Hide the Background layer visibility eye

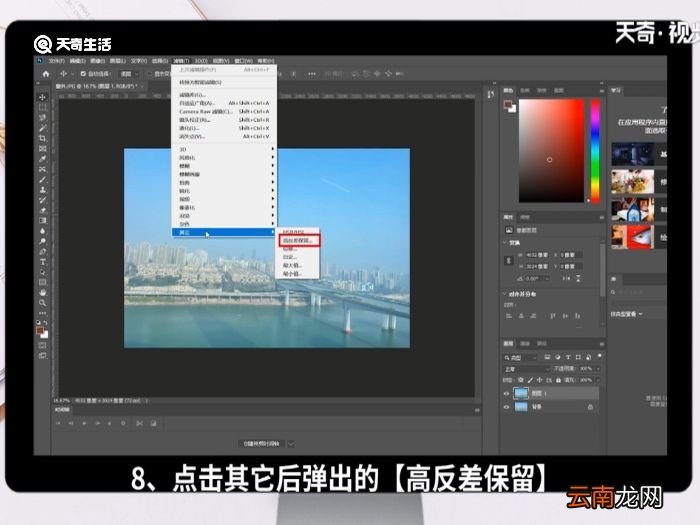click(506, 407)
